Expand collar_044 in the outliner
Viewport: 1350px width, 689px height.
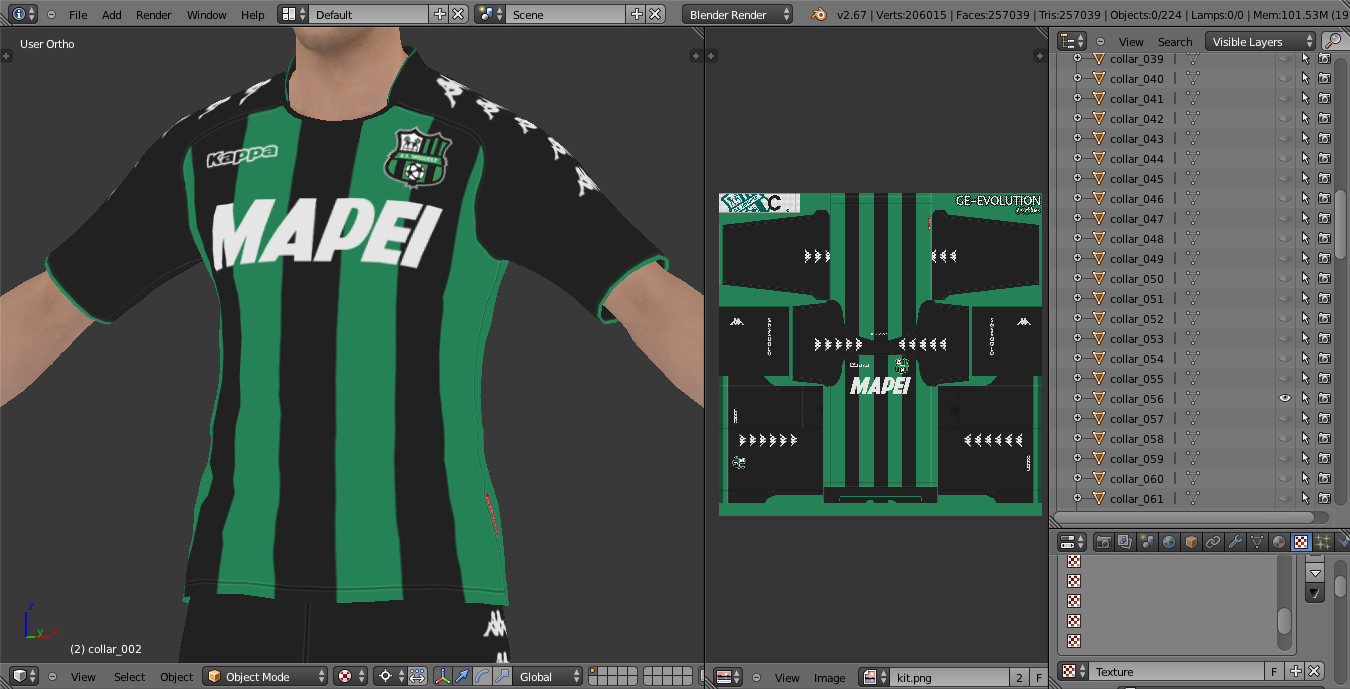tap(1077, 159)
